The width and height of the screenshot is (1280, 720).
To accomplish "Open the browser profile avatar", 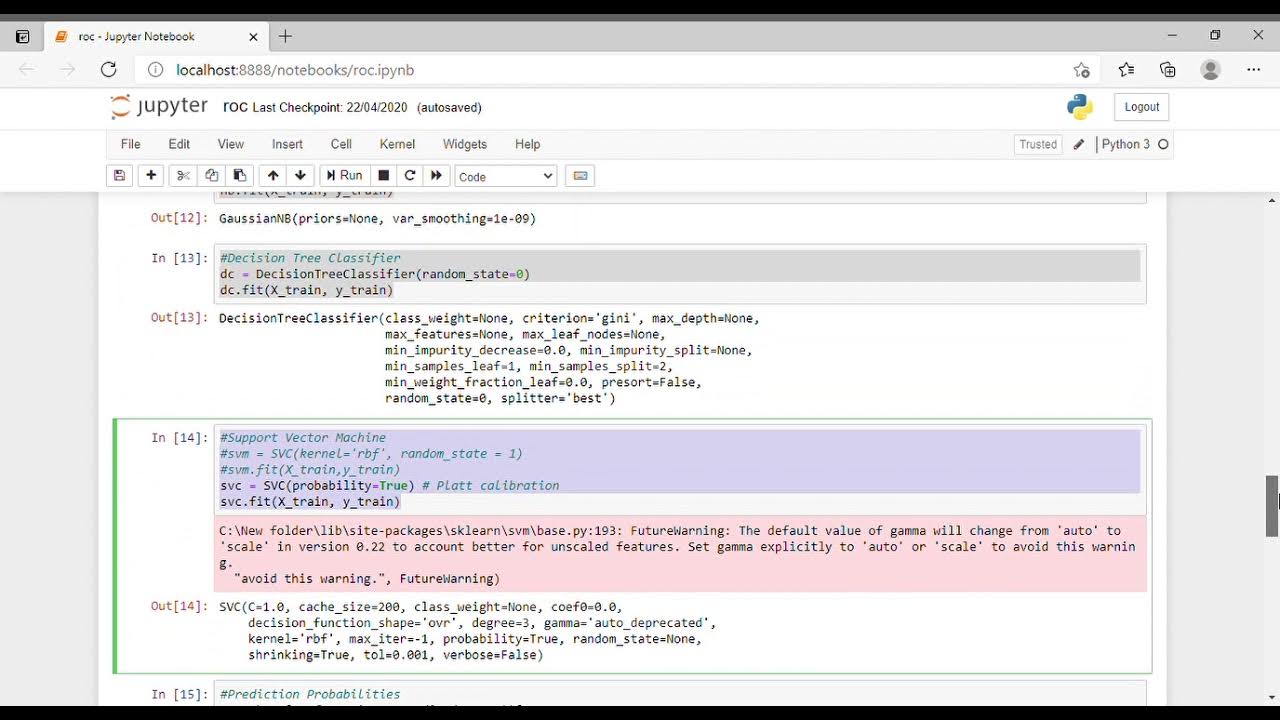I will pos(1211,70).
